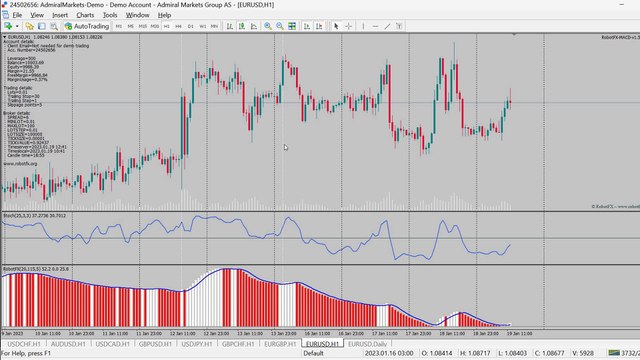Open the Market Watch window icon
The image size is (640, 360).
(x=29, y=26)
